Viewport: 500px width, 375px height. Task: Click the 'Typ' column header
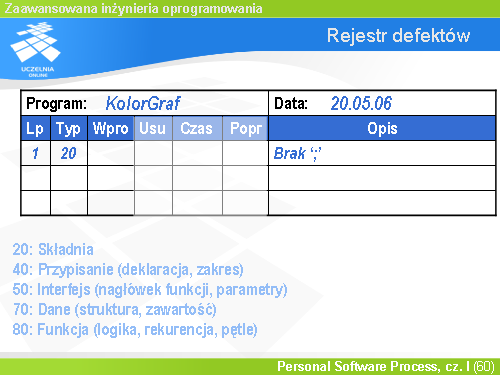(x=69, y=128)
